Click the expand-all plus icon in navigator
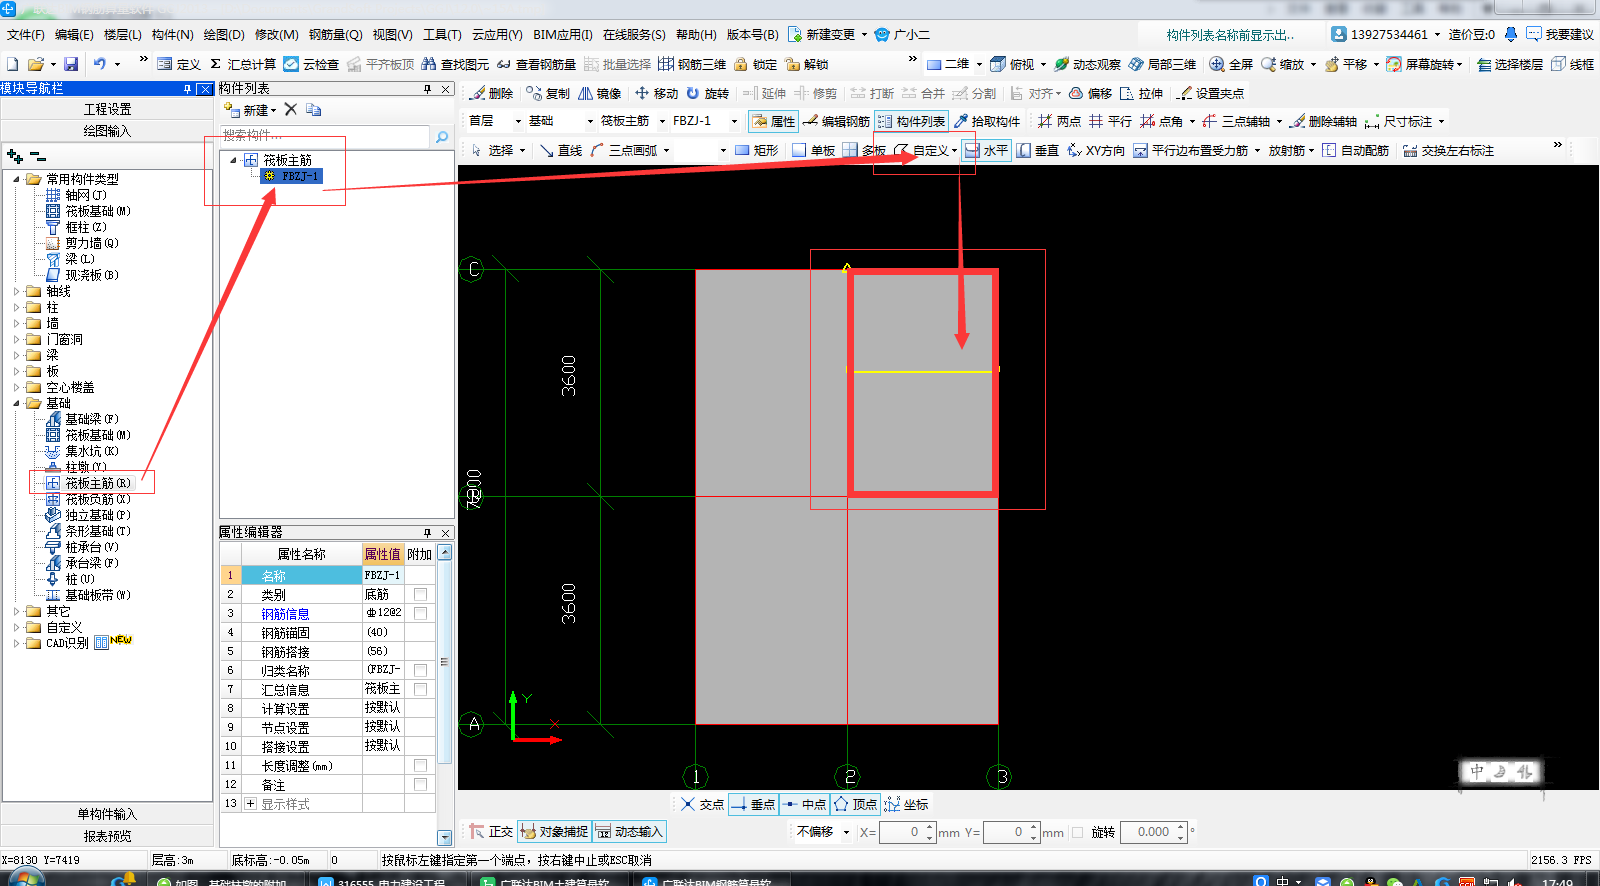The width and height of the screenshot is (1600, 886). (x=14, y=156)
